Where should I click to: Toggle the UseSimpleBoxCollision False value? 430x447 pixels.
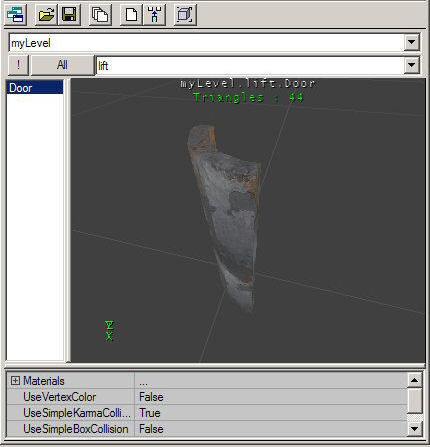tap(271, 429)
